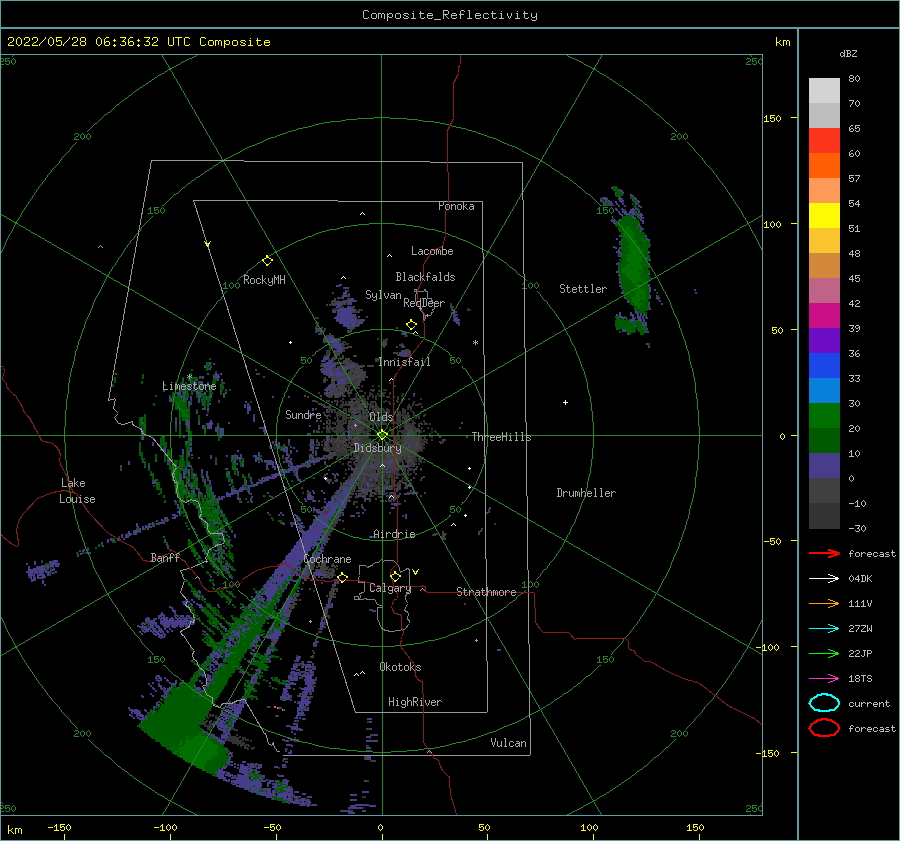Screen dimensions: 900x841
Task: Click the Strathmore town label
Action: (x=486, y=592)
